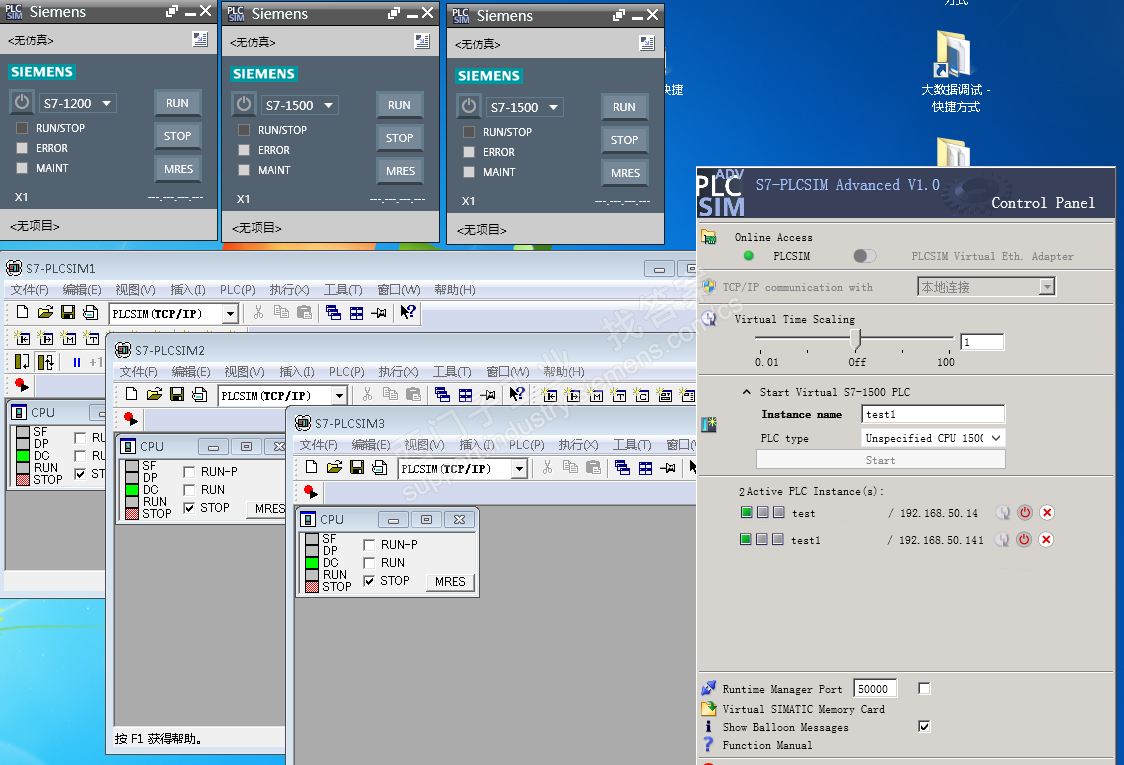Open the PLCSIM(TCP/IP) dropdown in S7-PLCSIM1
The image size is (1124, 765).
tap(230, 314)
